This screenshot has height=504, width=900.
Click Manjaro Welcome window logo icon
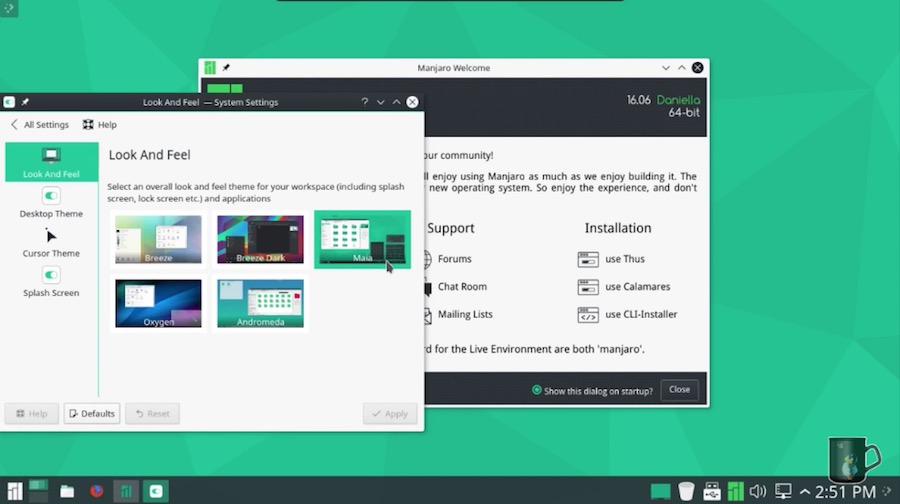210,68
